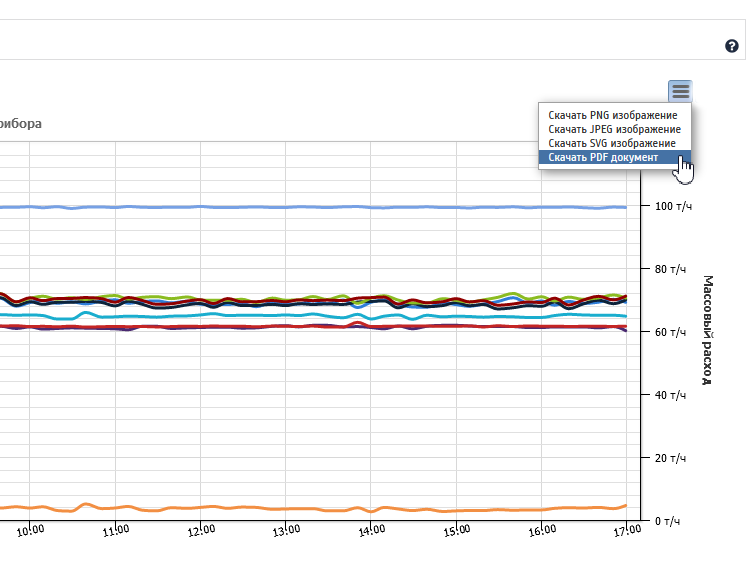
Task: Click the '20 т/ч' y-axis label
Action: click(x=670, y=458)
